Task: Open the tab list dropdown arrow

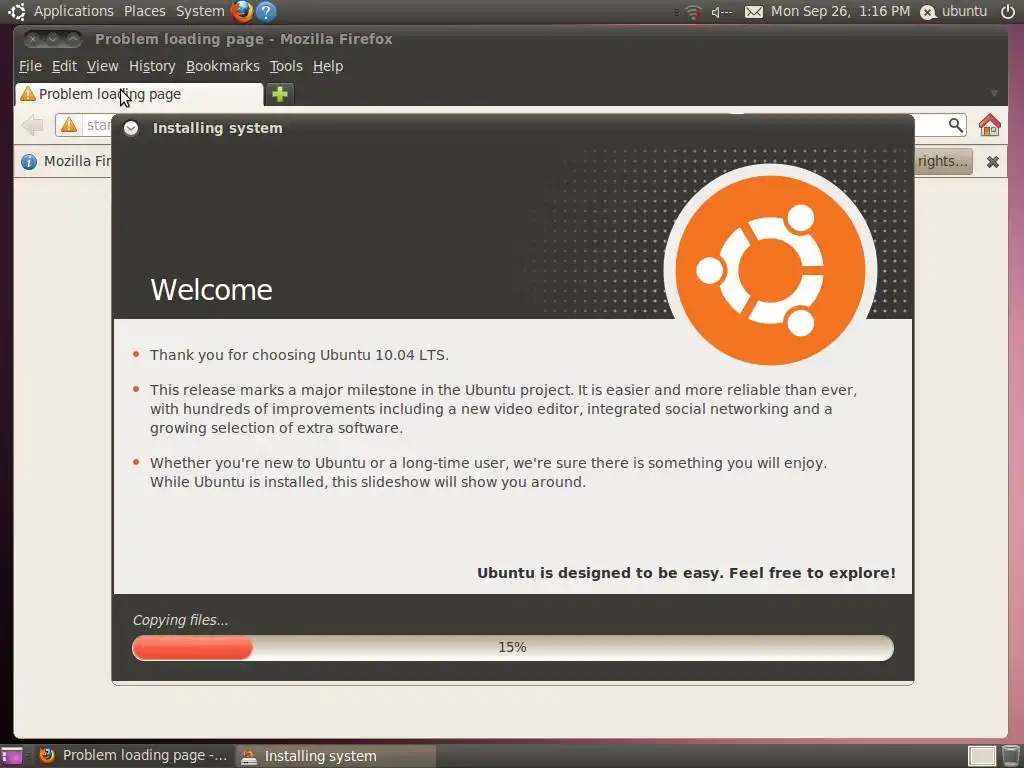Action: pos(994,94)
